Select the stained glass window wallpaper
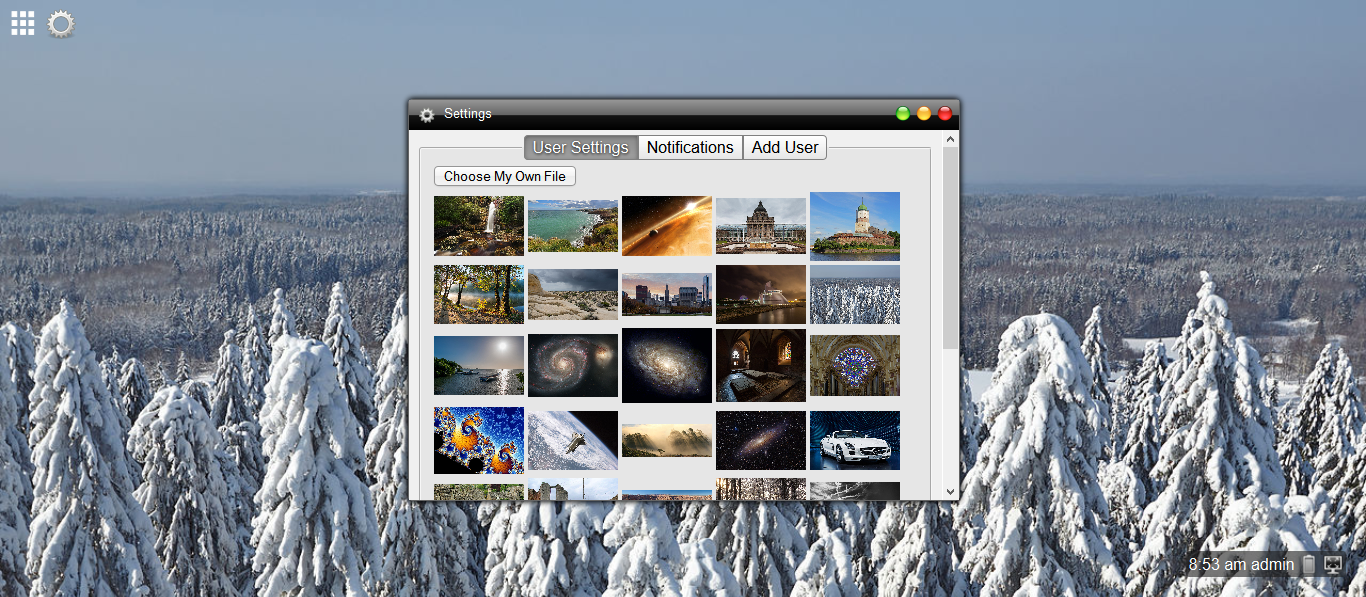This screenshot has height=597, width=1366. [854, 365]
